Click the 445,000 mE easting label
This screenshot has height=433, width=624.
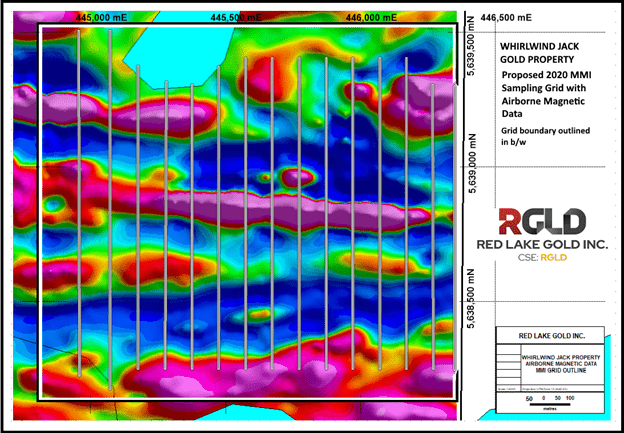(101, 18)
